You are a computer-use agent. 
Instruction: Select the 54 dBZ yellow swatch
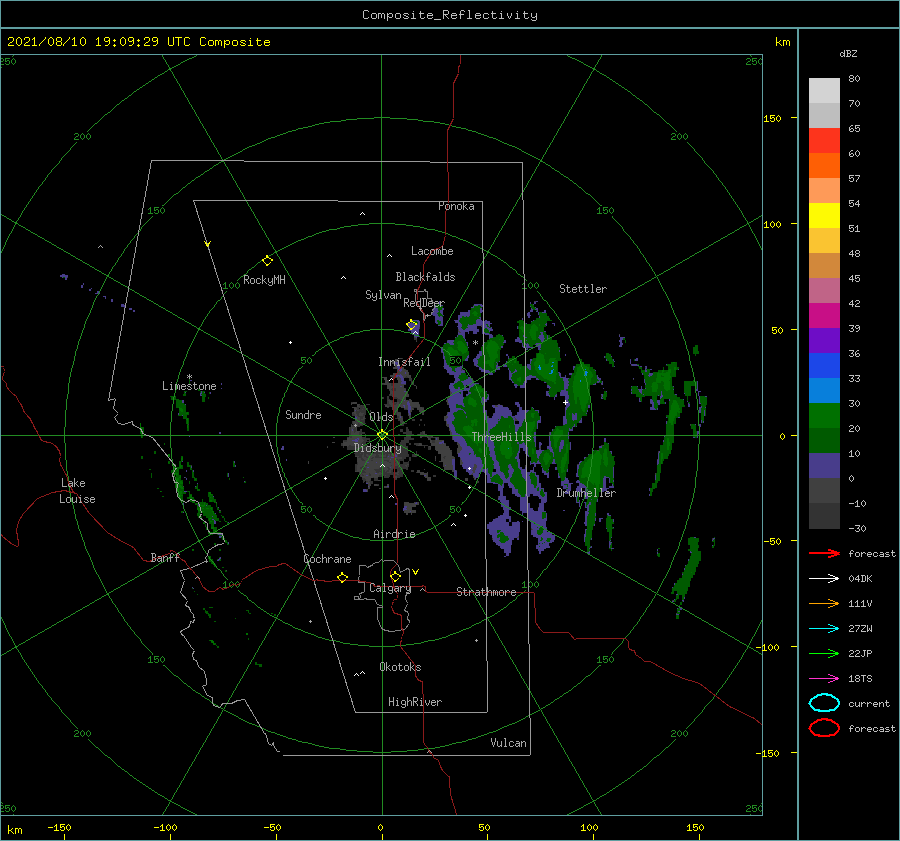point(824,216)
